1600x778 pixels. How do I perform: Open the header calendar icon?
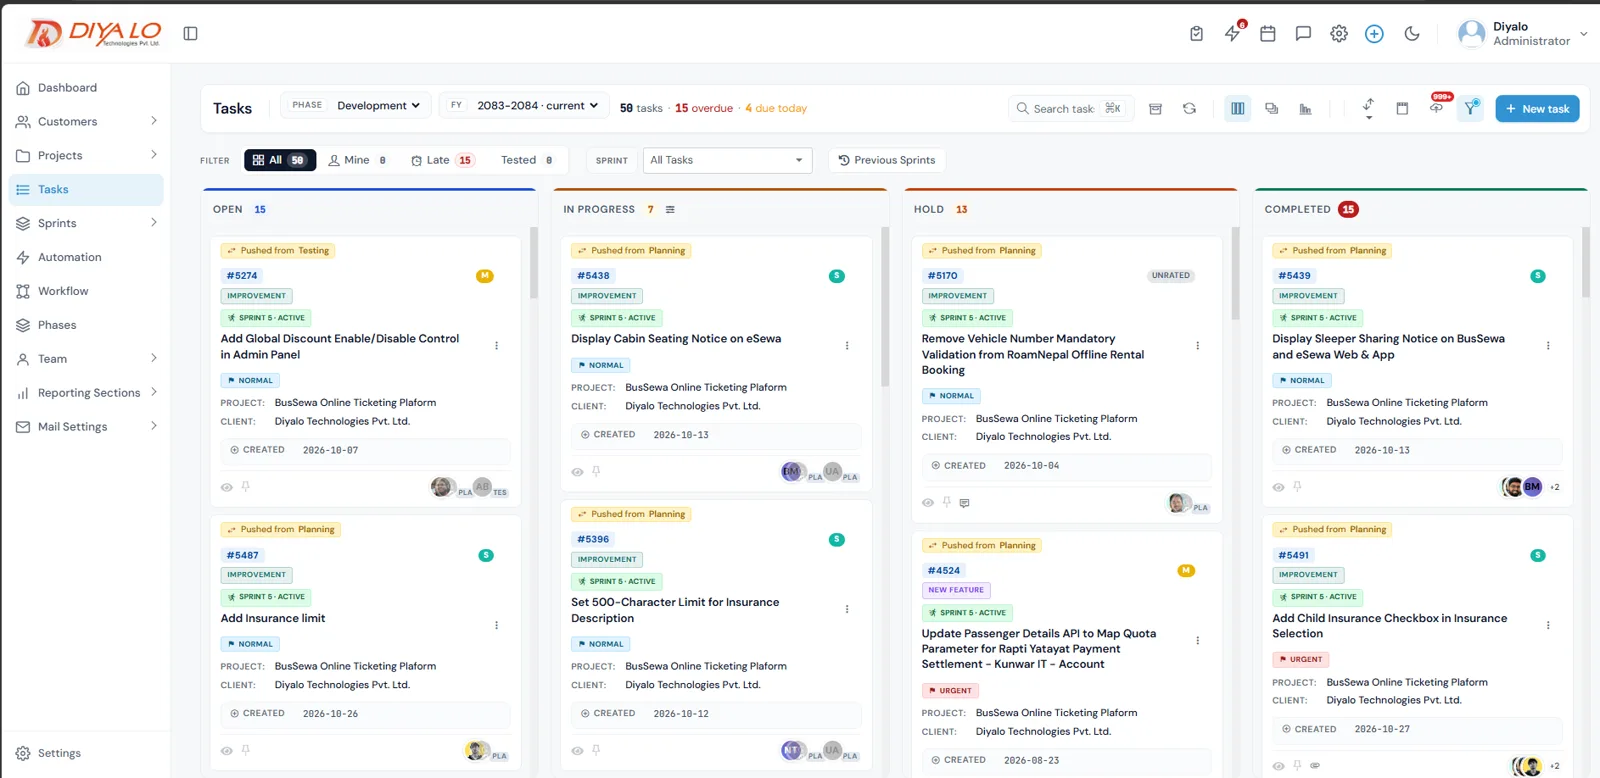coord(1268,34)
